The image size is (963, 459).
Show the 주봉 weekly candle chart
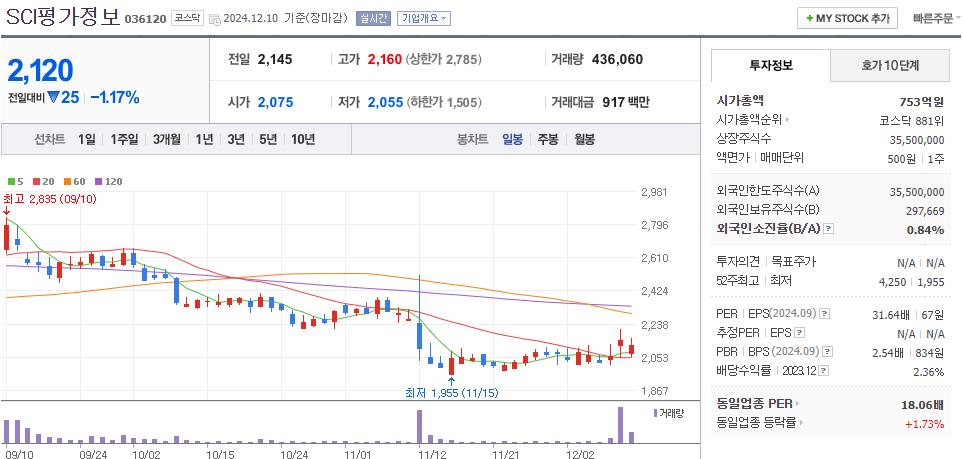click(x=548, y=139)
